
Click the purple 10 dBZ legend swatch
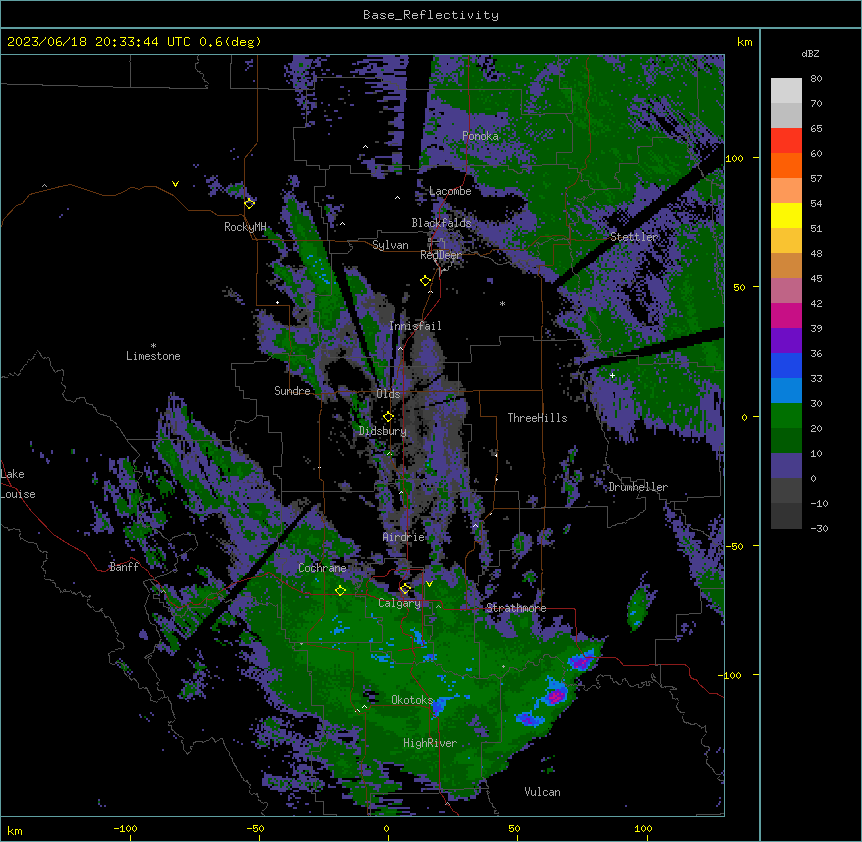[x=786, y=466]
